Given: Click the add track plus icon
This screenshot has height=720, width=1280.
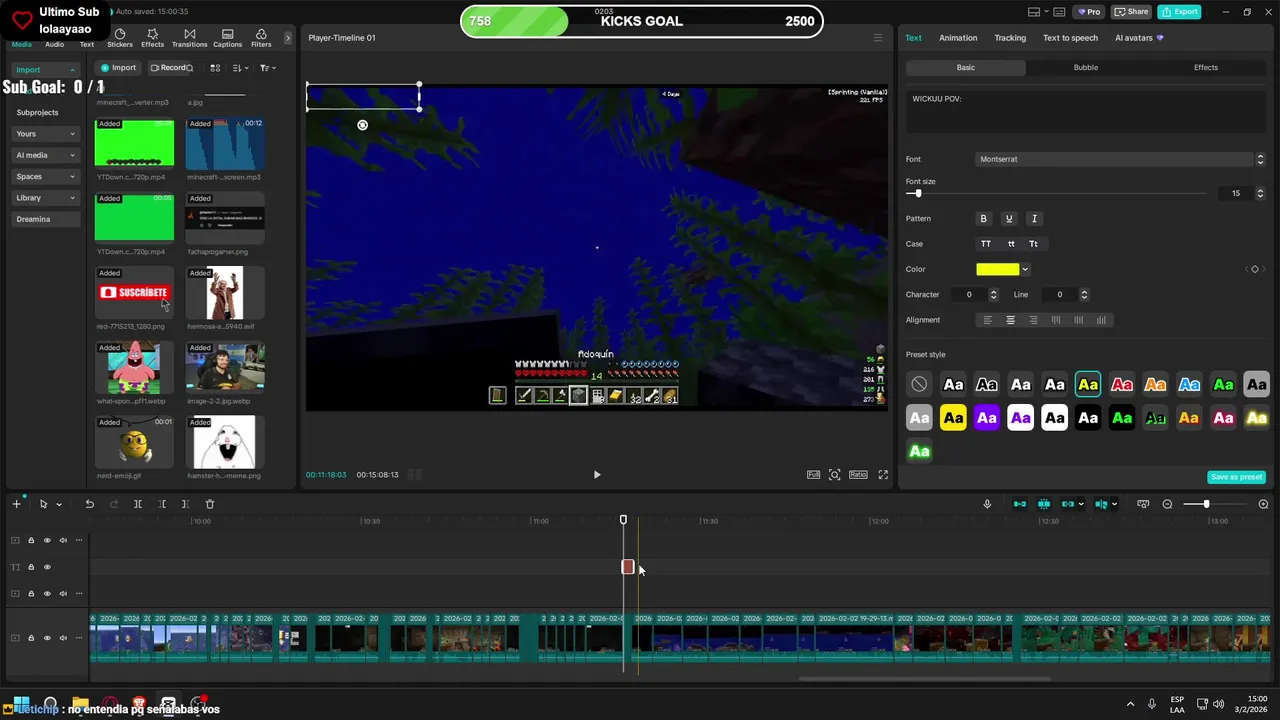Looking at the screenshot, I should [x=16, y=504].
